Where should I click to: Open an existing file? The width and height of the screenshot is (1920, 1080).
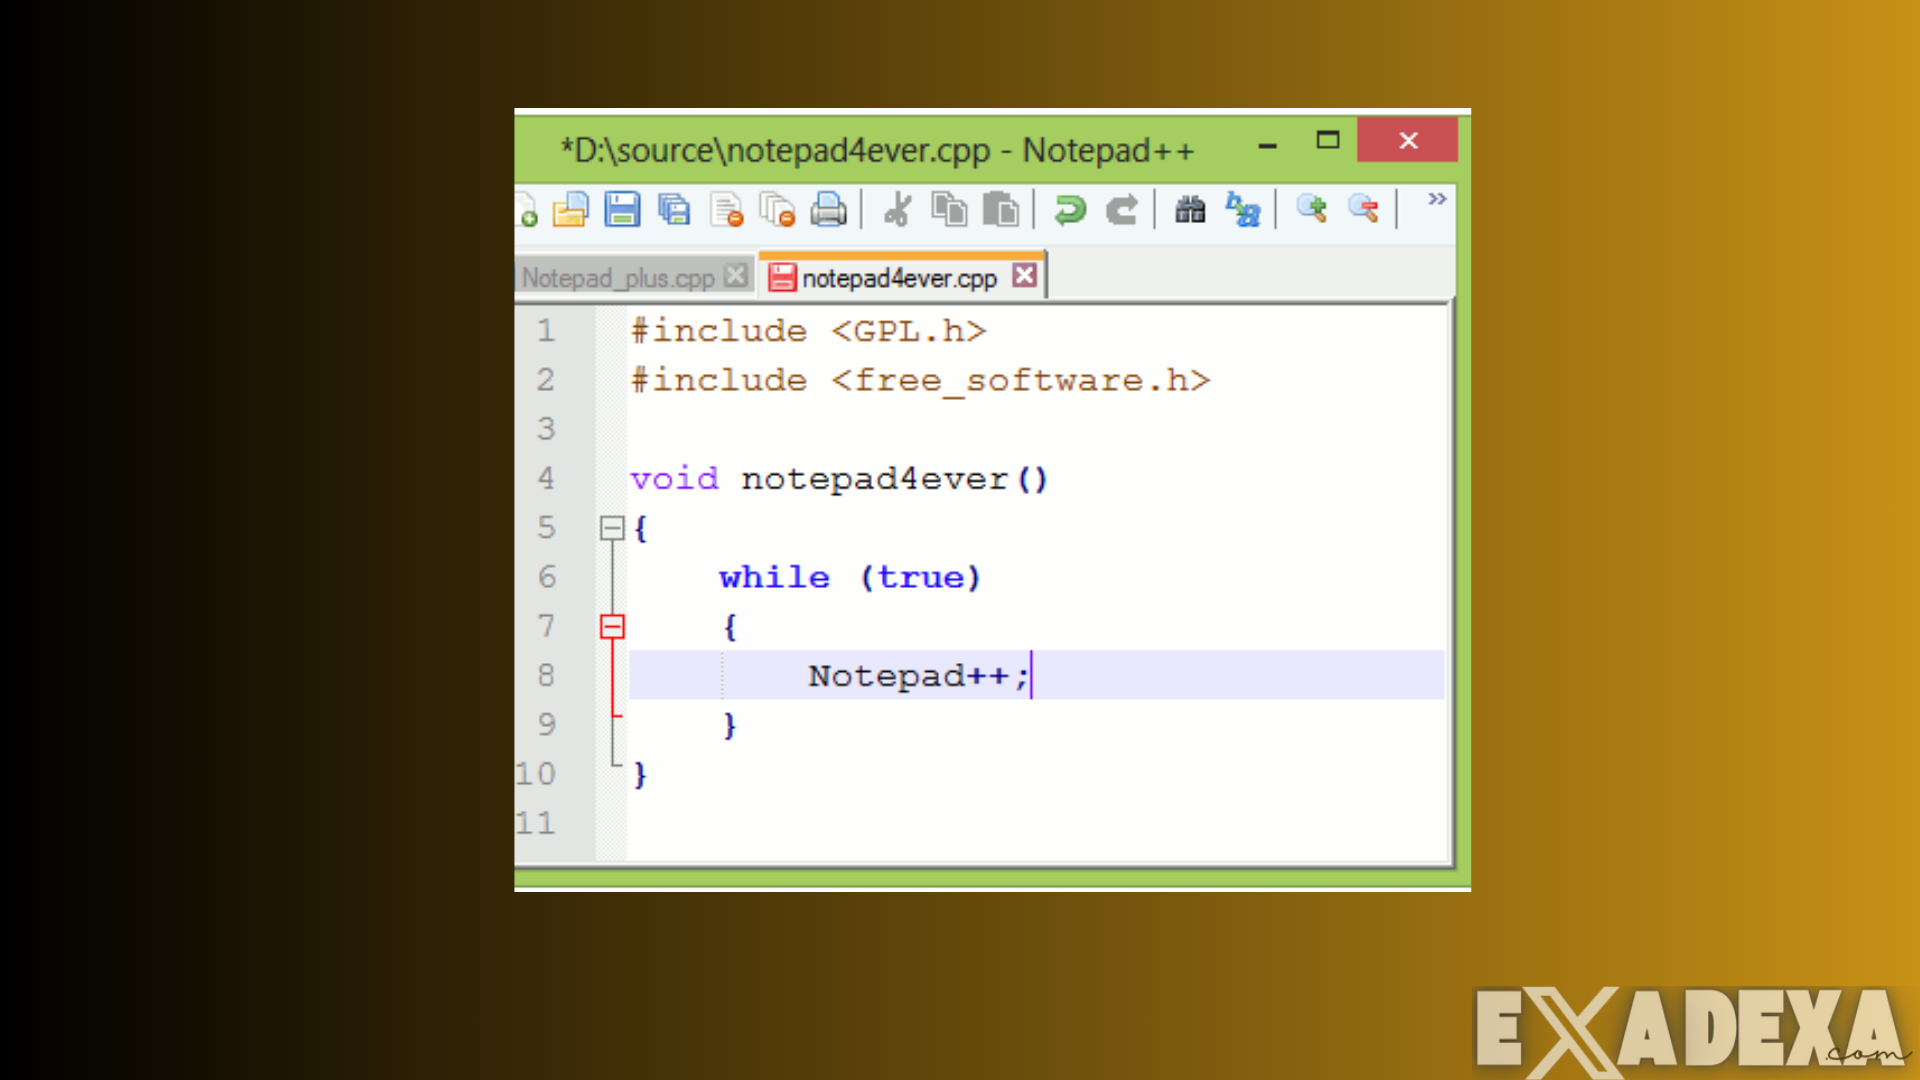point(570,210)
